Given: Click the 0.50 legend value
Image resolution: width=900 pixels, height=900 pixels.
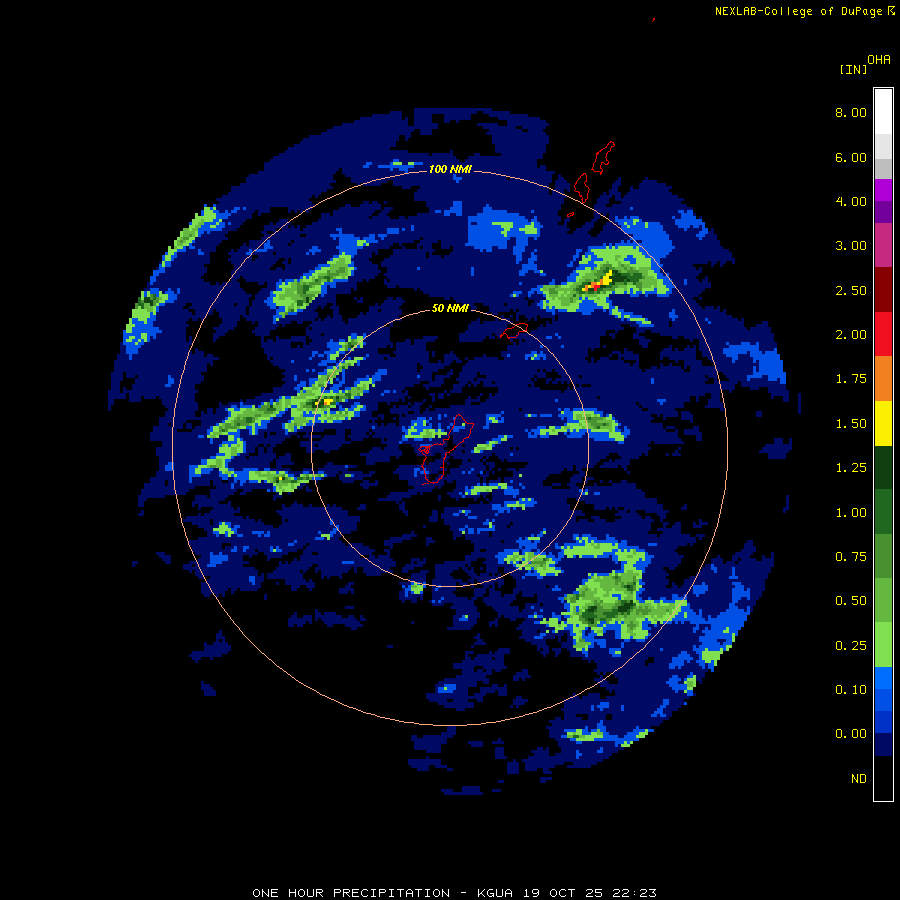Looking at the screenshot, I should point(851,601).
